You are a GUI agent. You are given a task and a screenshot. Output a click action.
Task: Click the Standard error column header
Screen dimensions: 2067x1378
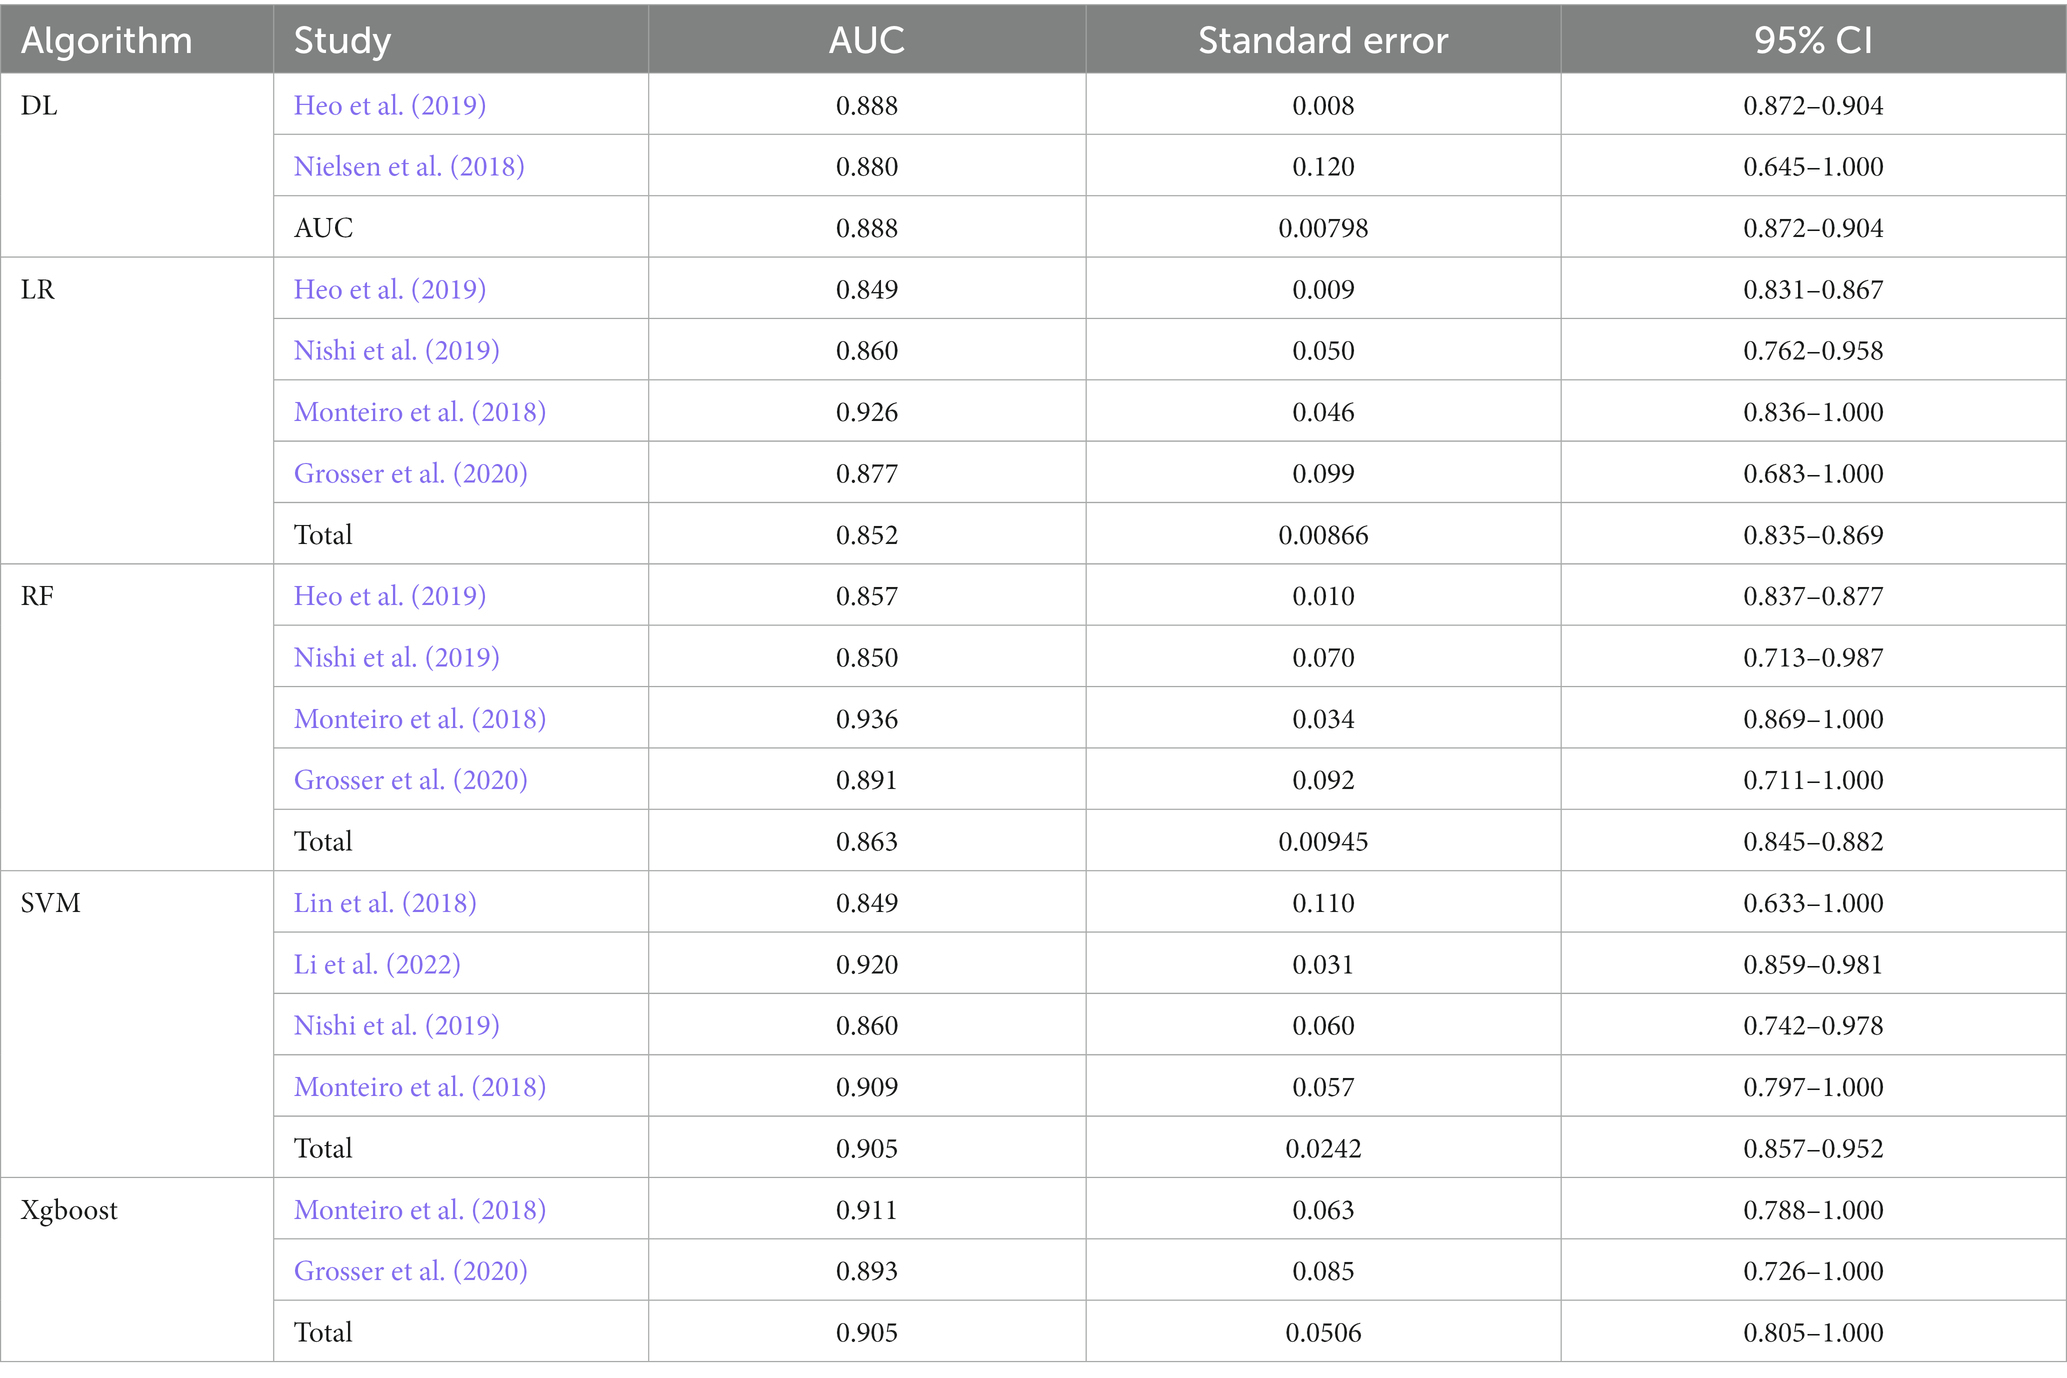point(1323,40)
